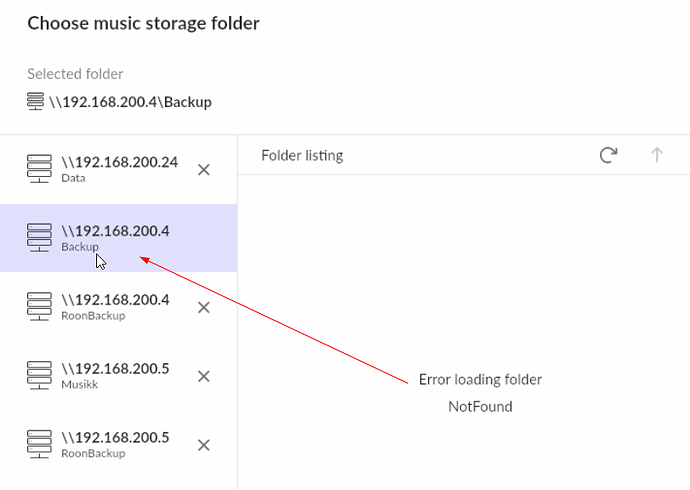
Task: Remove the 192.168.200.5 RoonBackup share
Action: pyautogui.click(x=204, y=445)
